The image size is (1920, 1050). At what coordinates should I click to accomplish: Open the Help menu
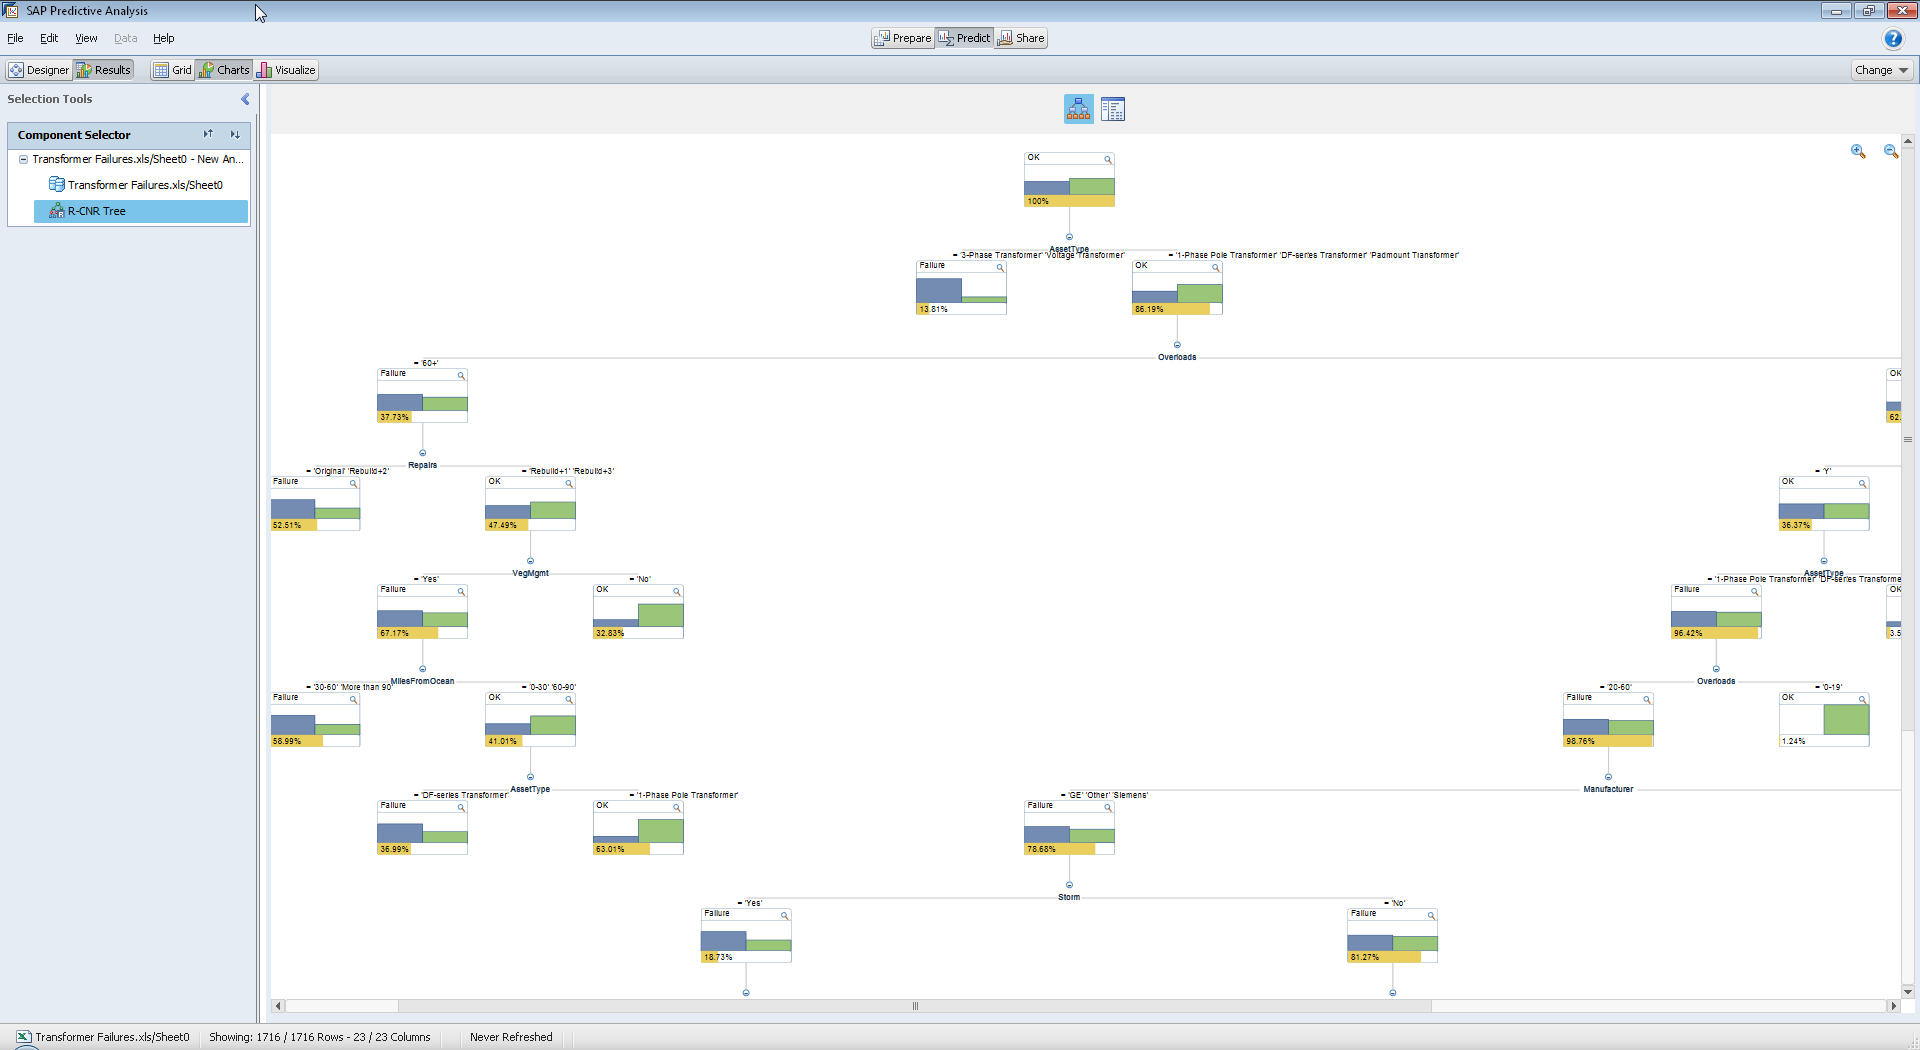(x=164, y=38)
